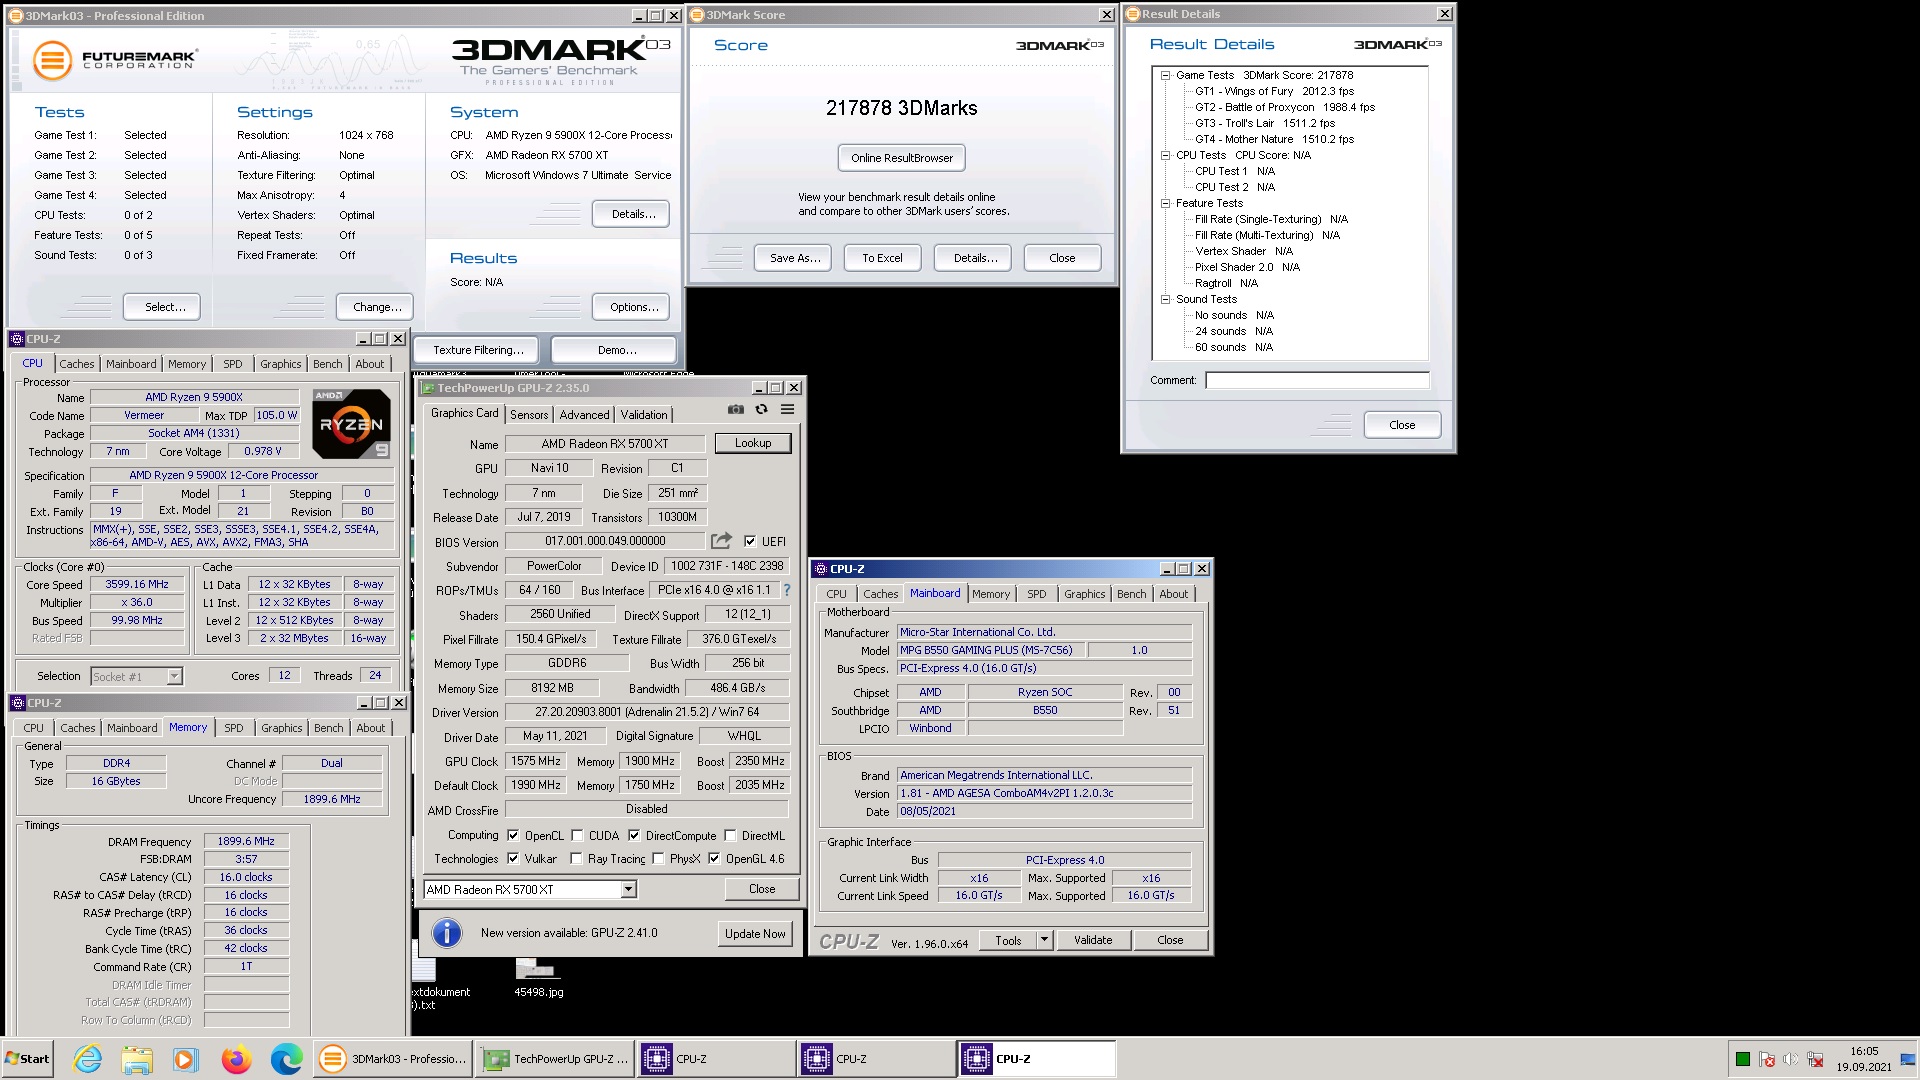The width and height of the screenshot is (1920, 1080).
Task: Toggle the DirectCompute checkbox
Action: click(634, 835)
